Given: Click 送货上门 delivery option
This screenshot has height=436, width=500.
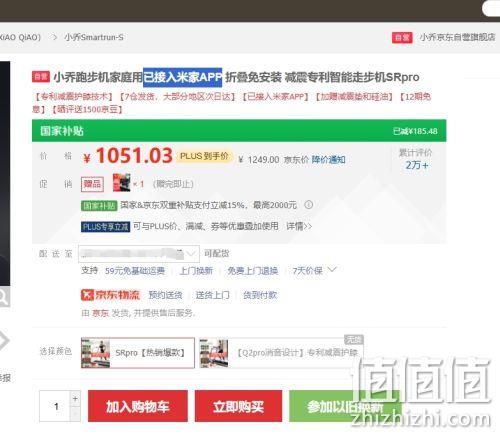Looking at the screenshot, I should [212, 295].
